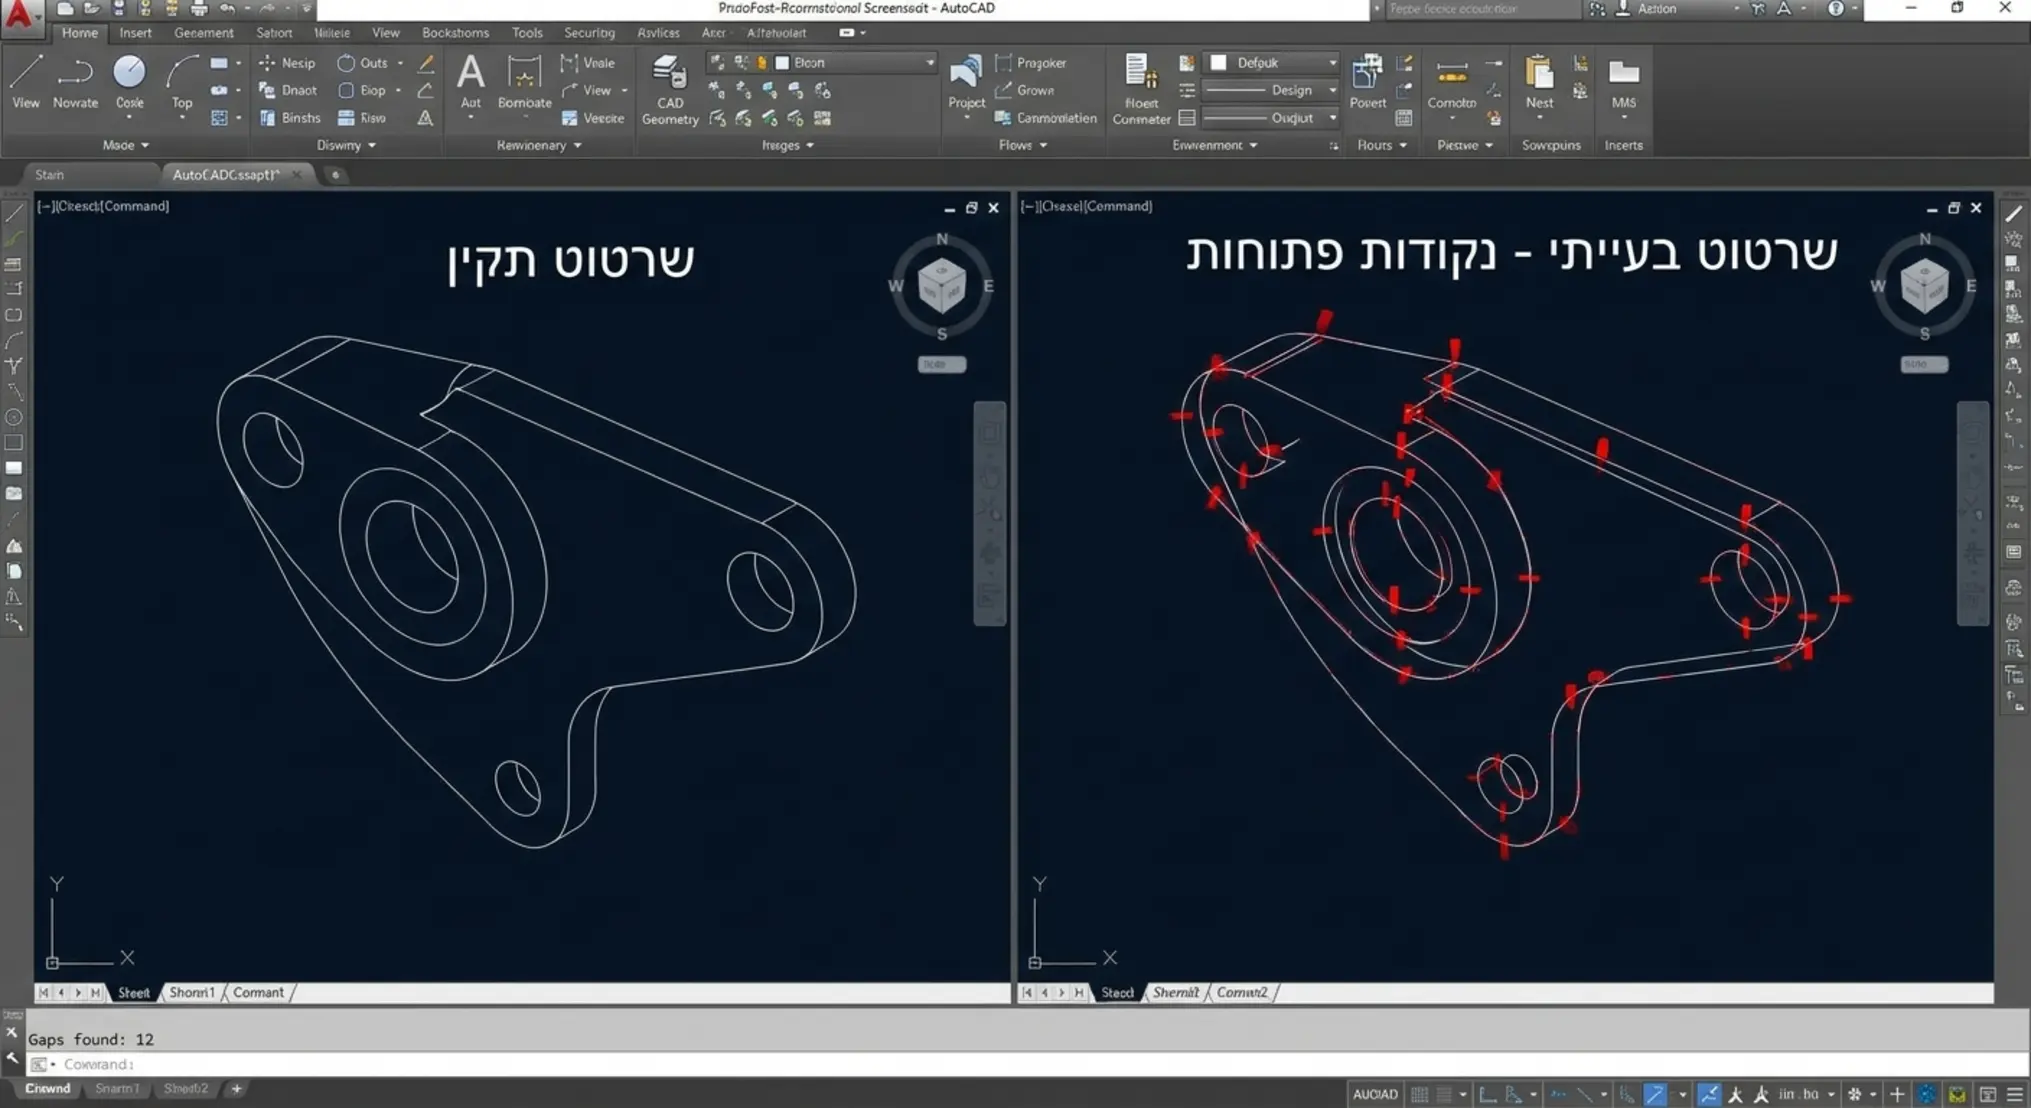Click the Canmoelation button
The height and width of the screenshot is (1108, 2031).
click(1045, 118)
